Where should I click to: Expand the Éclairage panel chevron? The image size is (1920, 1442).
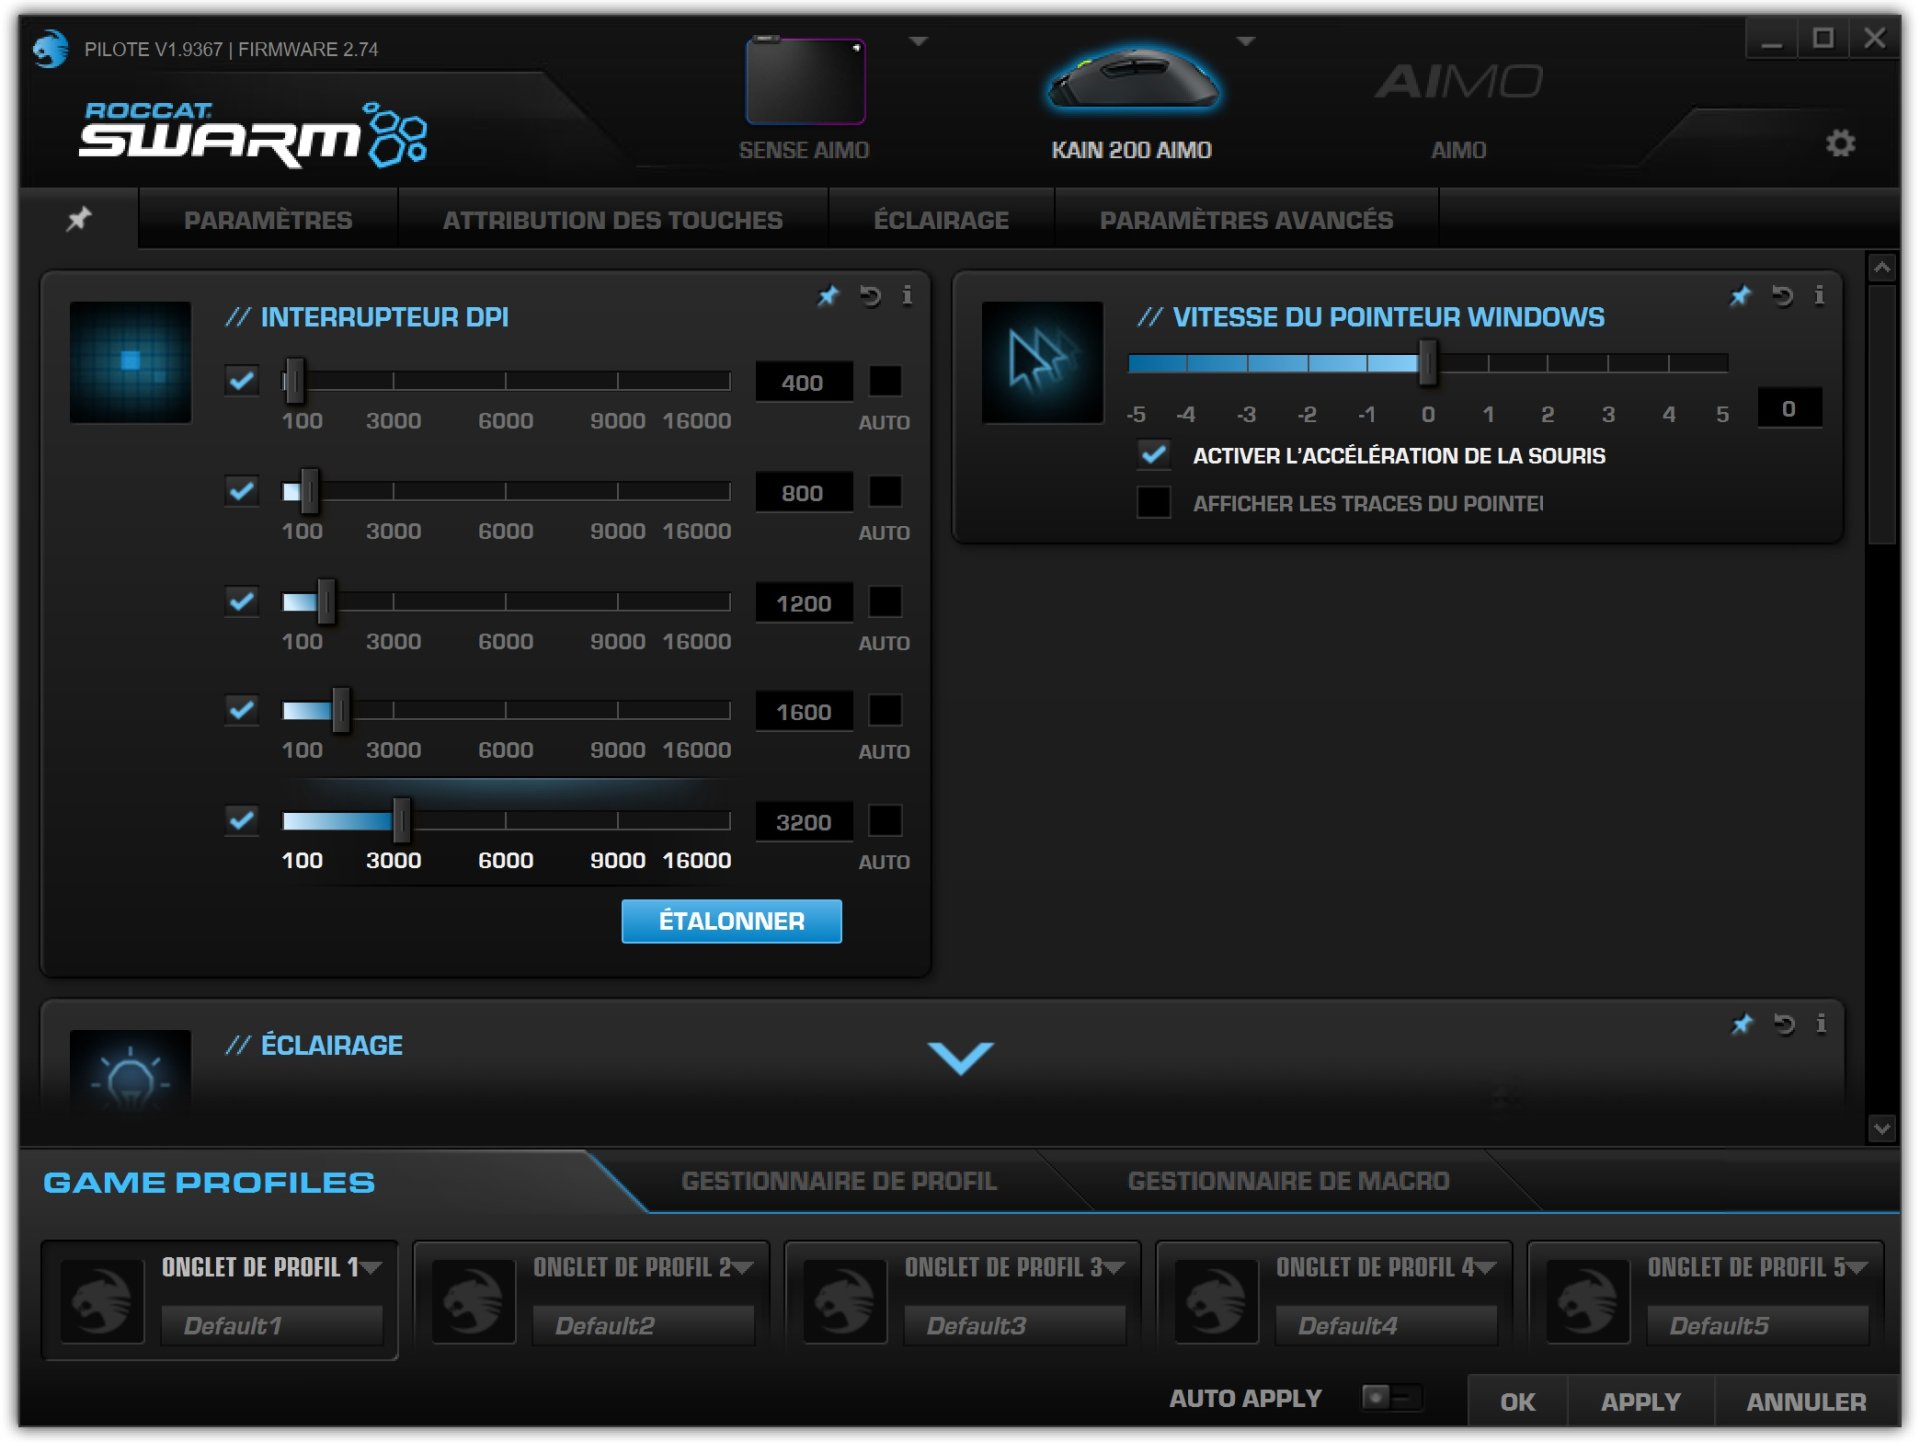click(960, 1058)
